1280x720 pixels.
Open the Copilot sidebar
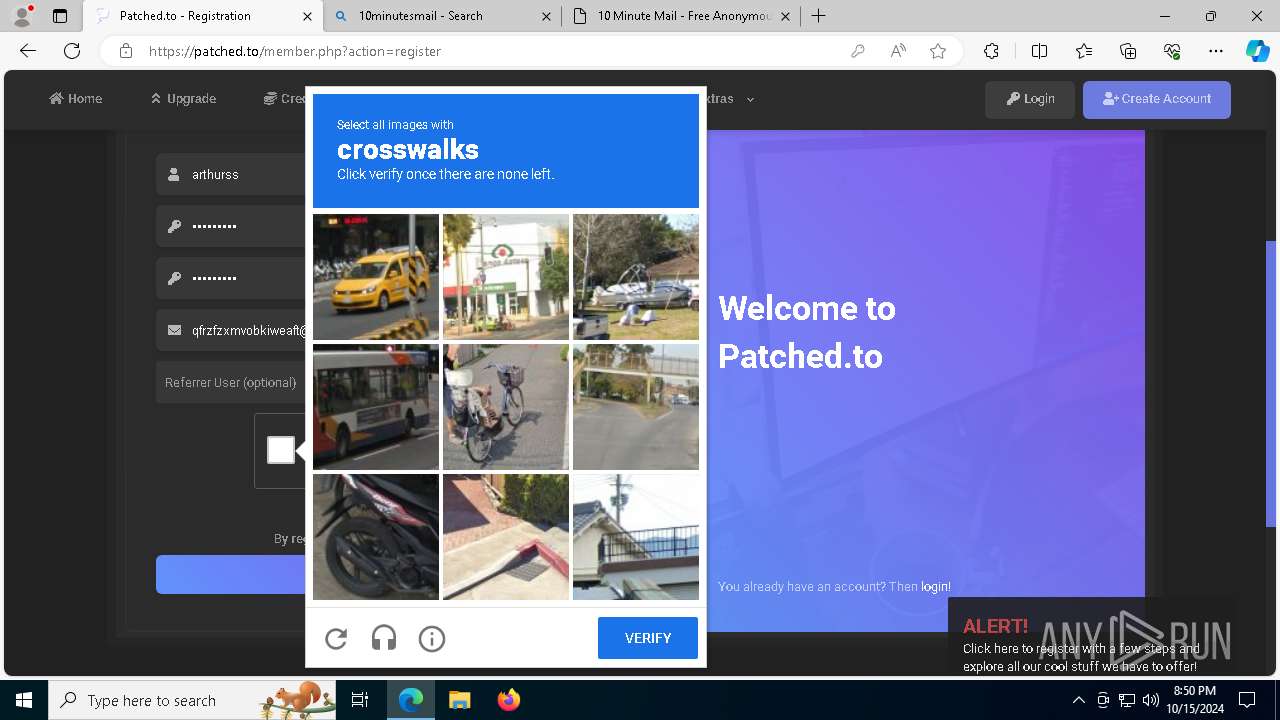[x=1258, y=51]
